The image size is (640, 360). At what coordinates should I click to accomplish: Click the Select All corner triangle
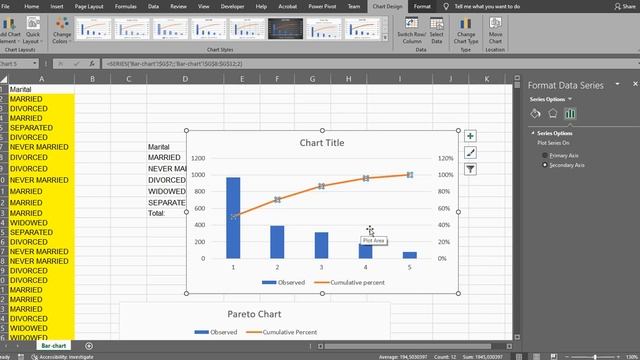pos(4,79)
